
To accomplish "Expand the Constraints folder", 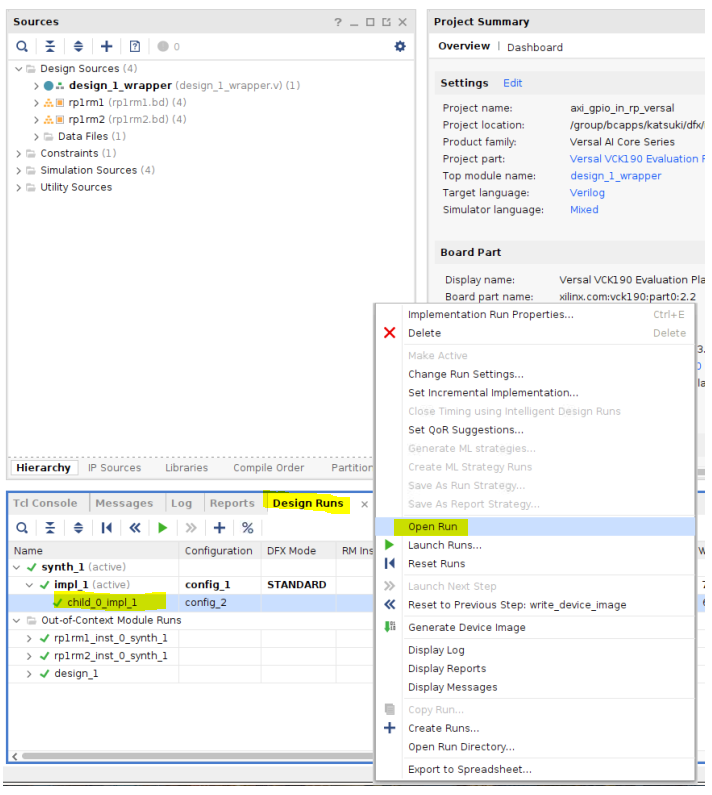I will (19, 154).
